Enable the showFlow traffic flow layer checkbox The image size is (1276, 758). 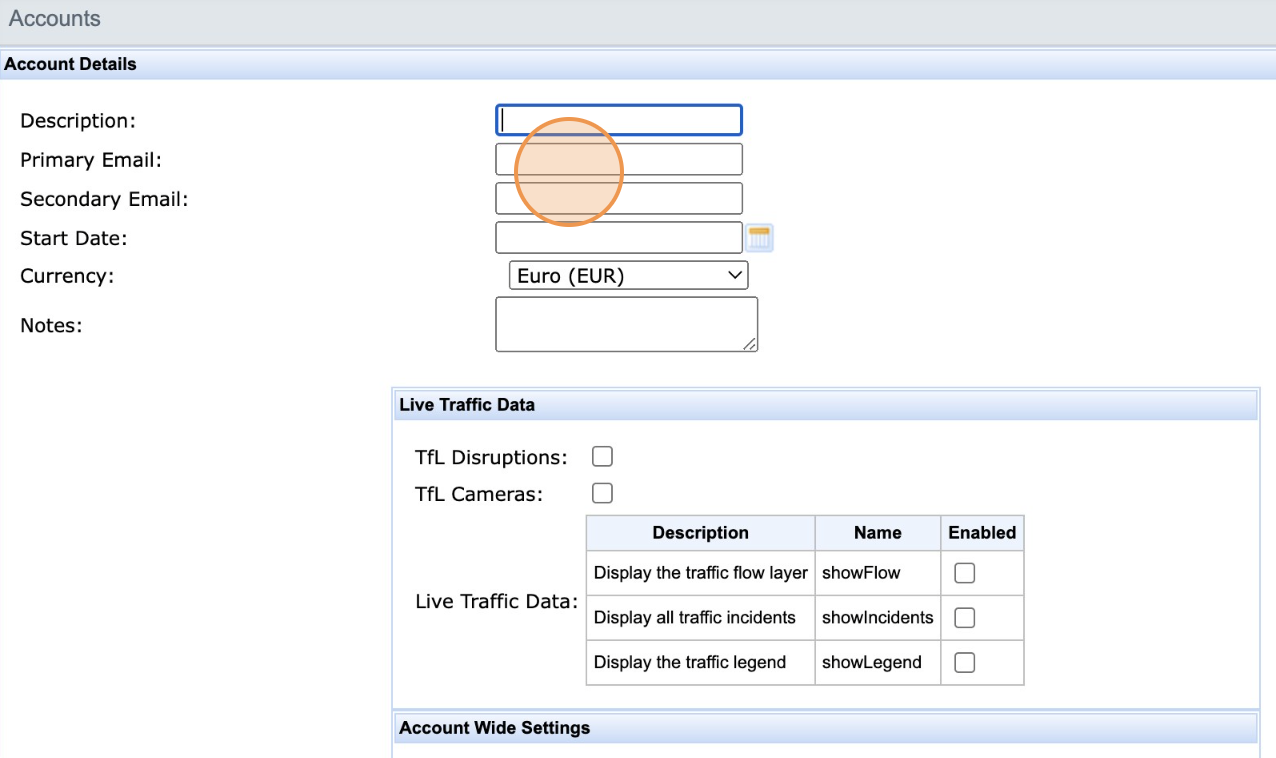tap(964, 573)
